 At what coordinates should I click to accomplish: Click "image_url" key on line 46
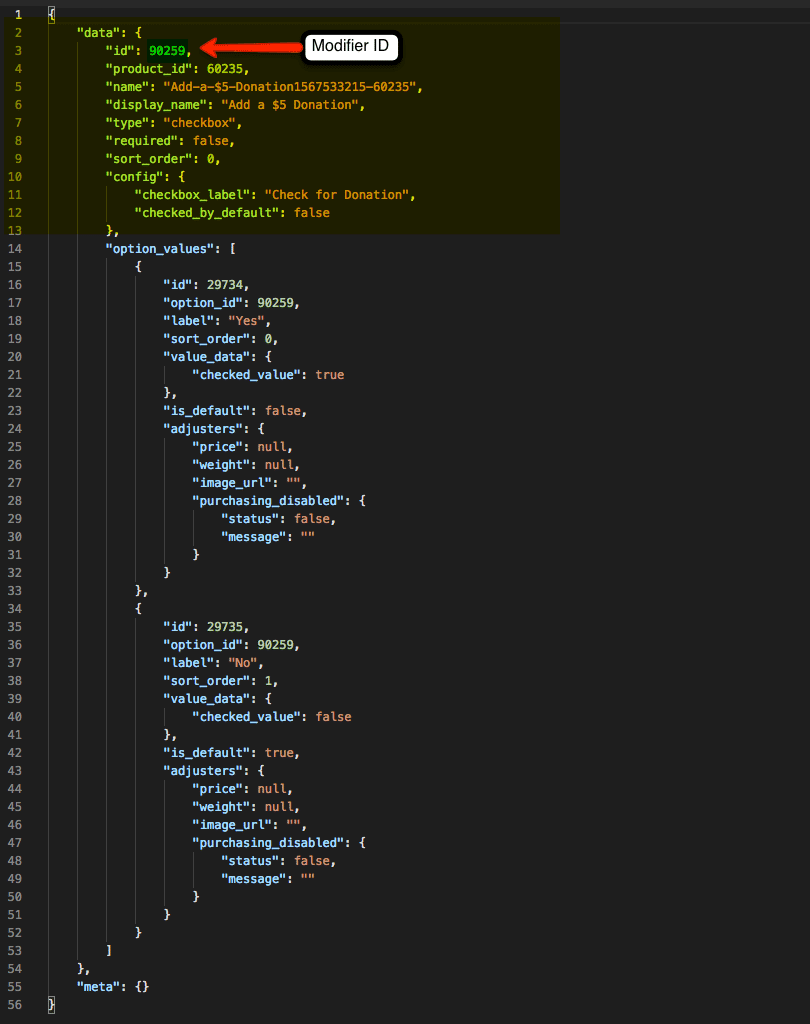click(x=232, y=825)
